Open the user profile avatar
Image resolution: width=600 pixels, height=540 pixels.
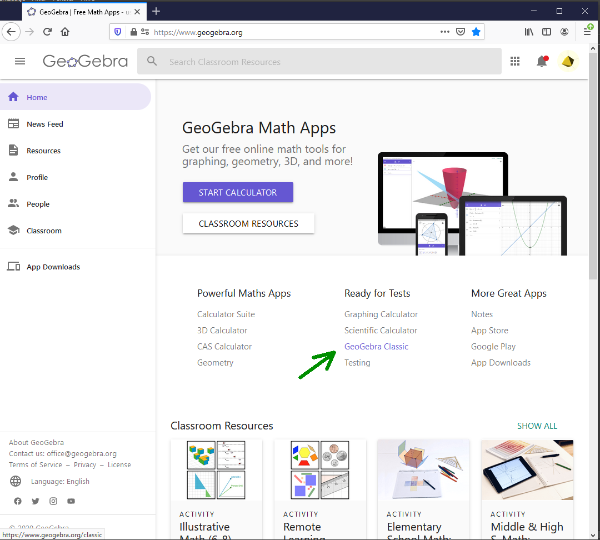coord(568,61)
